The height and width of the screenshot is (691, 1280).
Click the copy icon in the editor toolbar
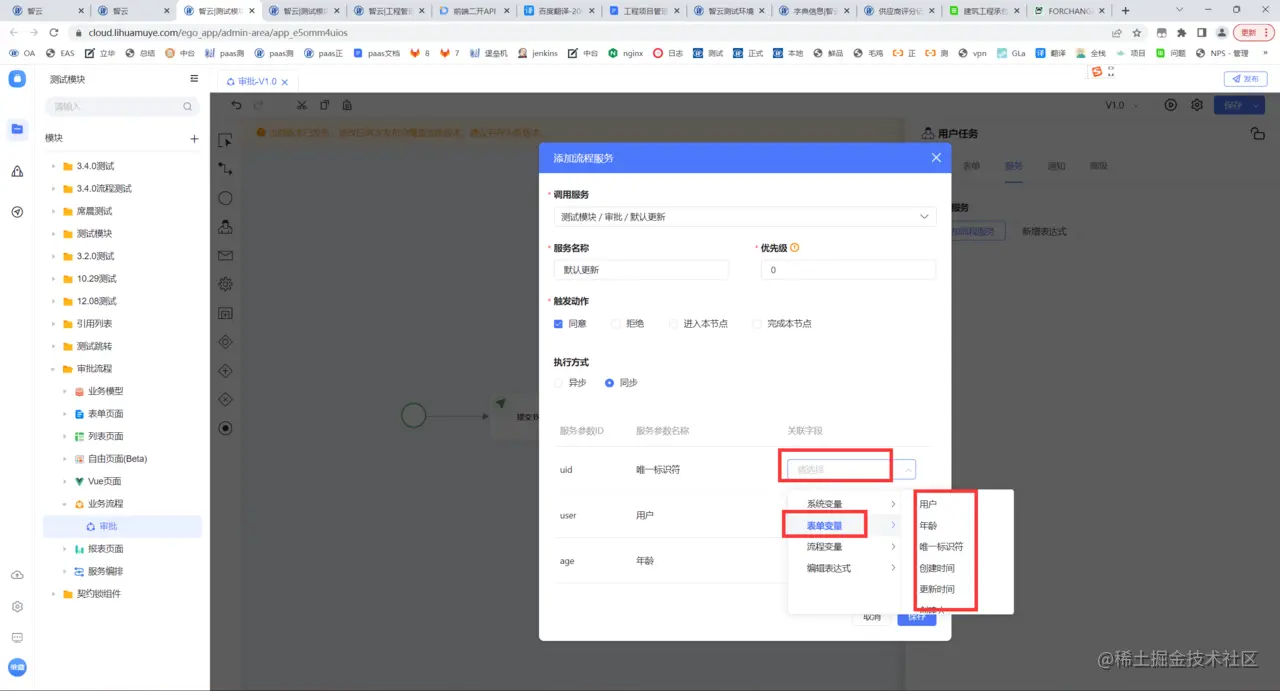[324, 105]
